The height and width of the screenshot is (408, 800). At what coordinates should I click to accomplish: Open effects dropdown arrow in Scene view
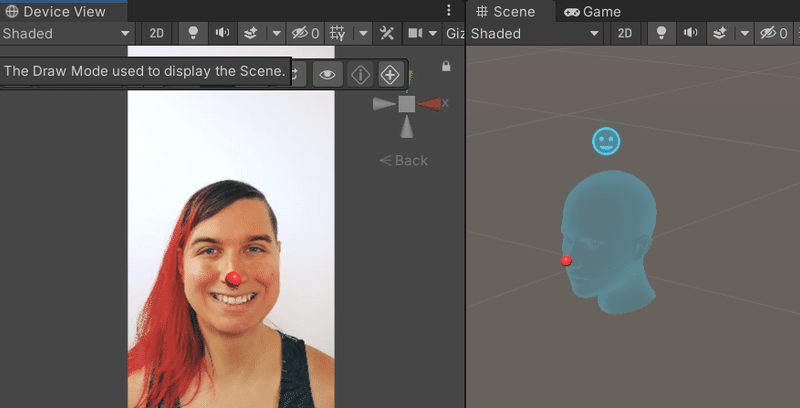pyautogui.click(x=744, y=34)
